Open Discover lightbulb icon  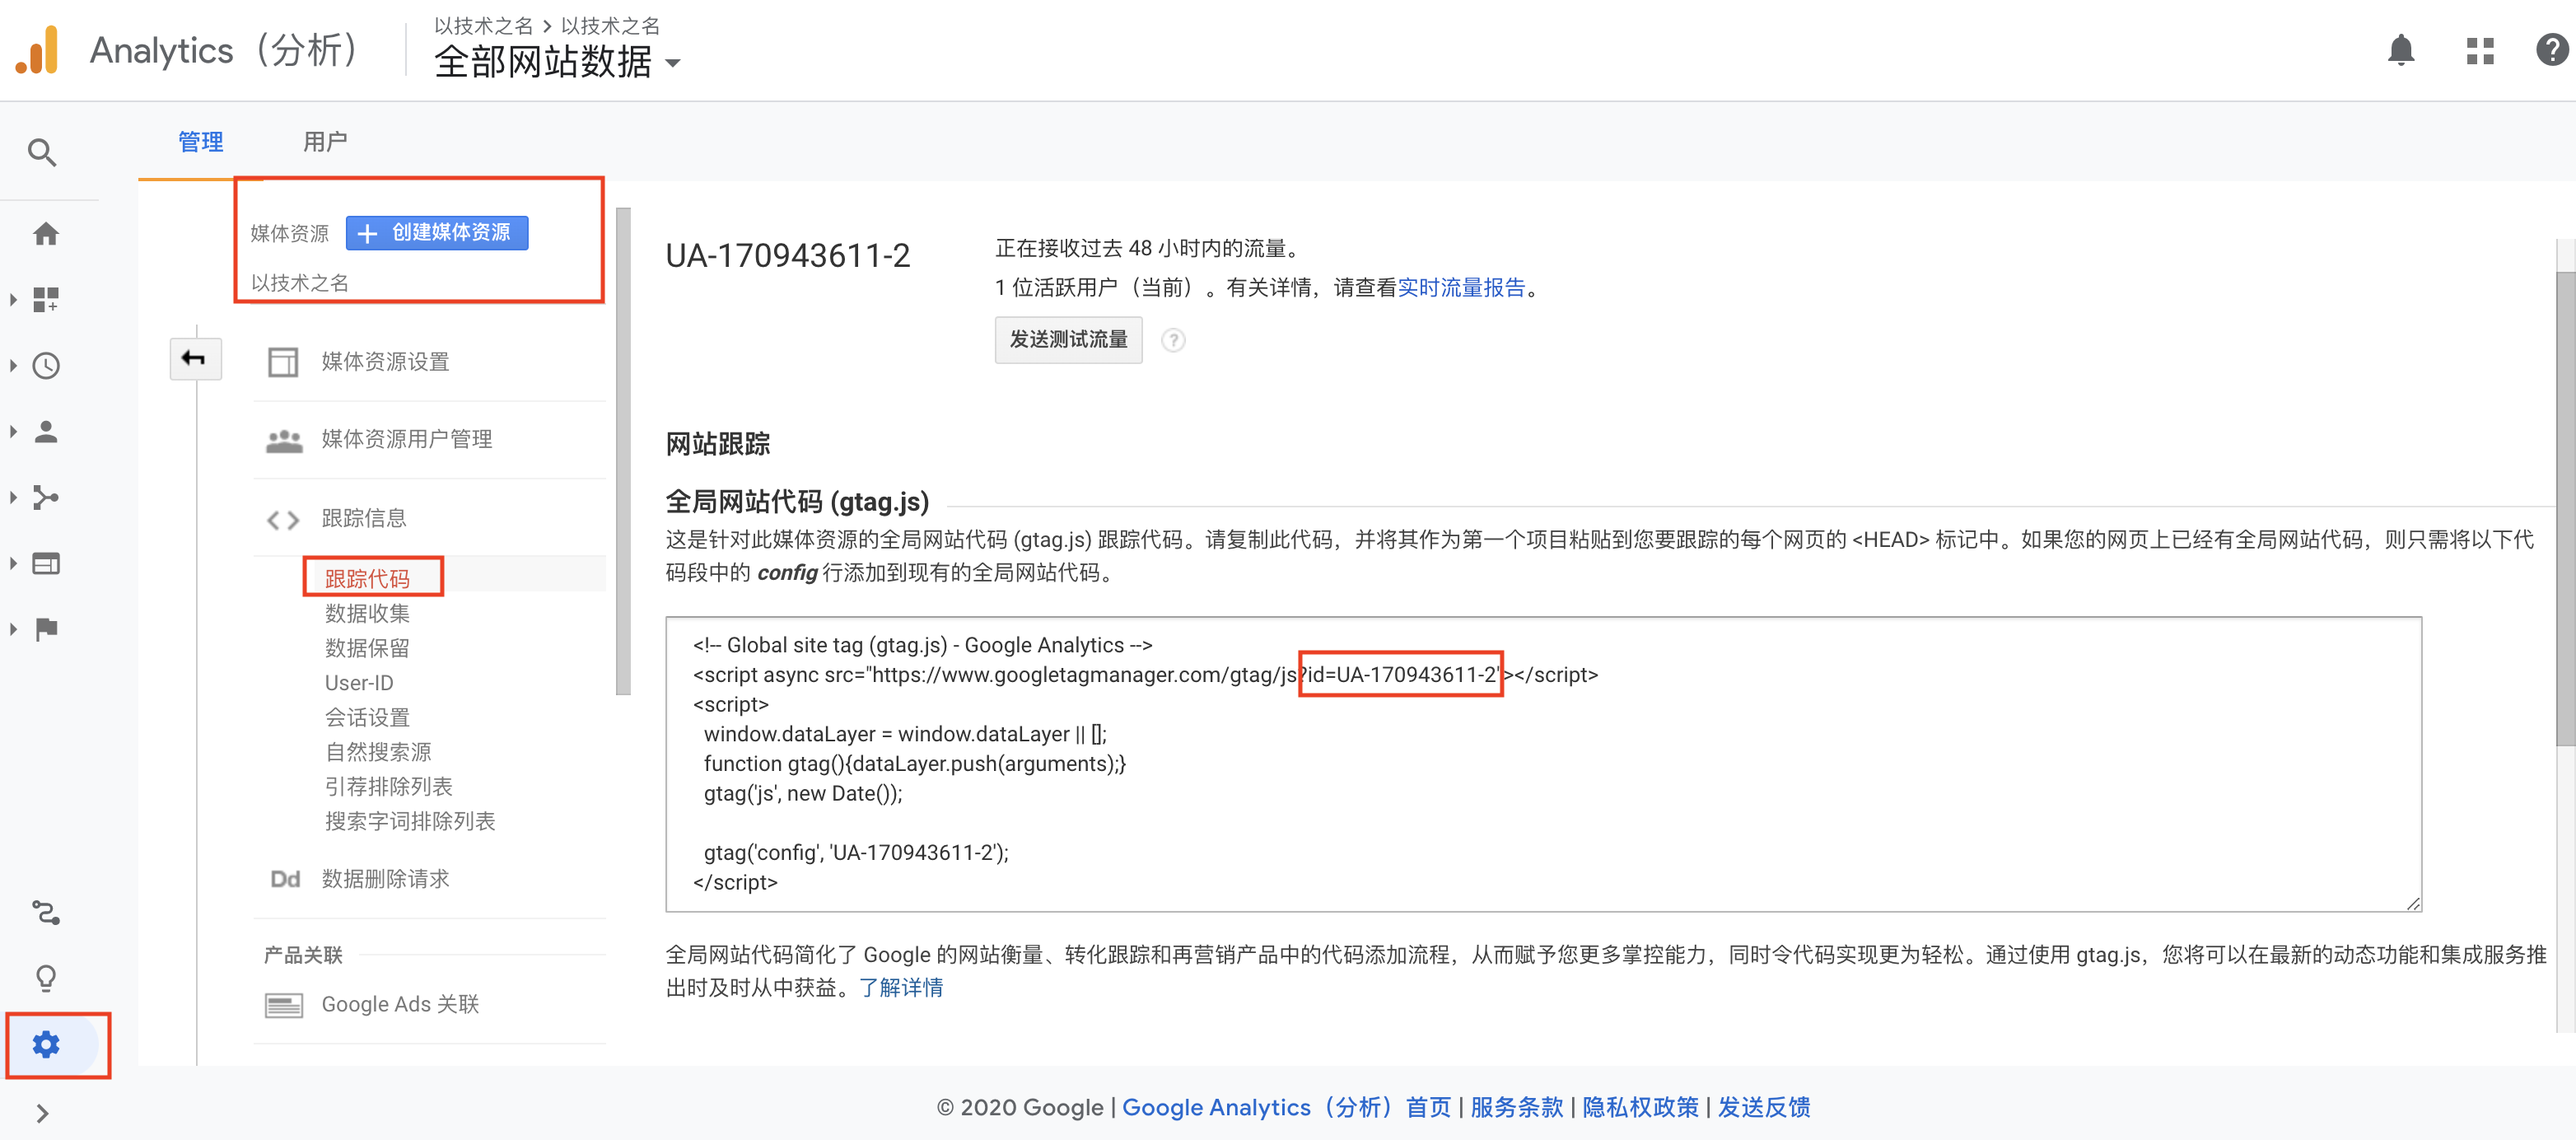pyautogui.click(x=46, y=978)
